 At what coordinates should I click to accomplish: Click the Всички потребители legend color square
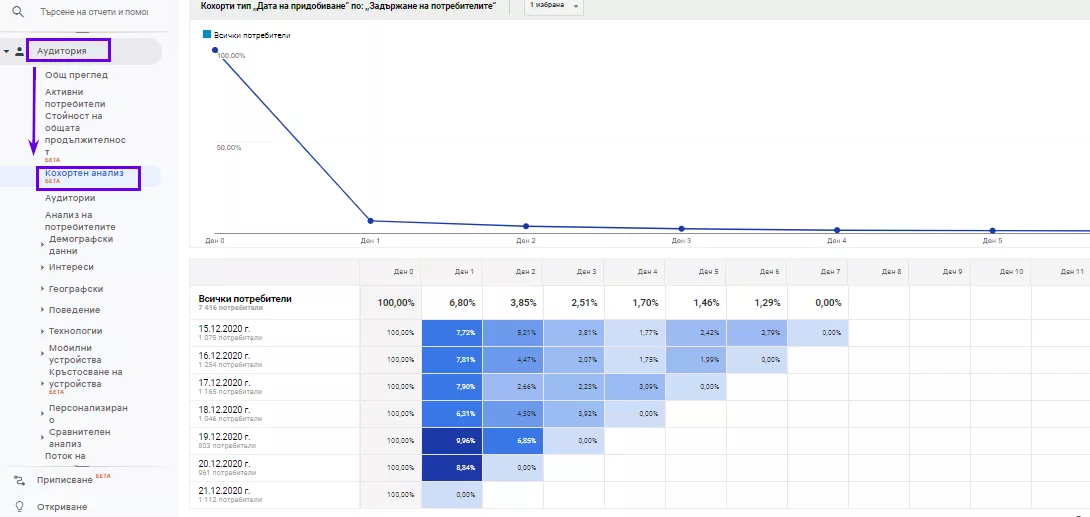(206, 34)
